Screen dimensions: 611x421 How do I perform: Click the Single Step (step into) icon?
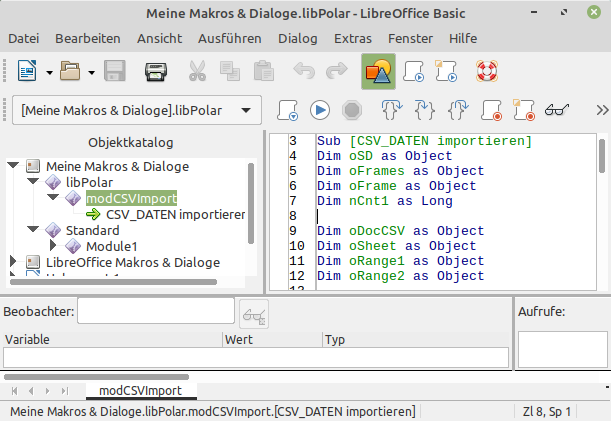coord(424,110)
